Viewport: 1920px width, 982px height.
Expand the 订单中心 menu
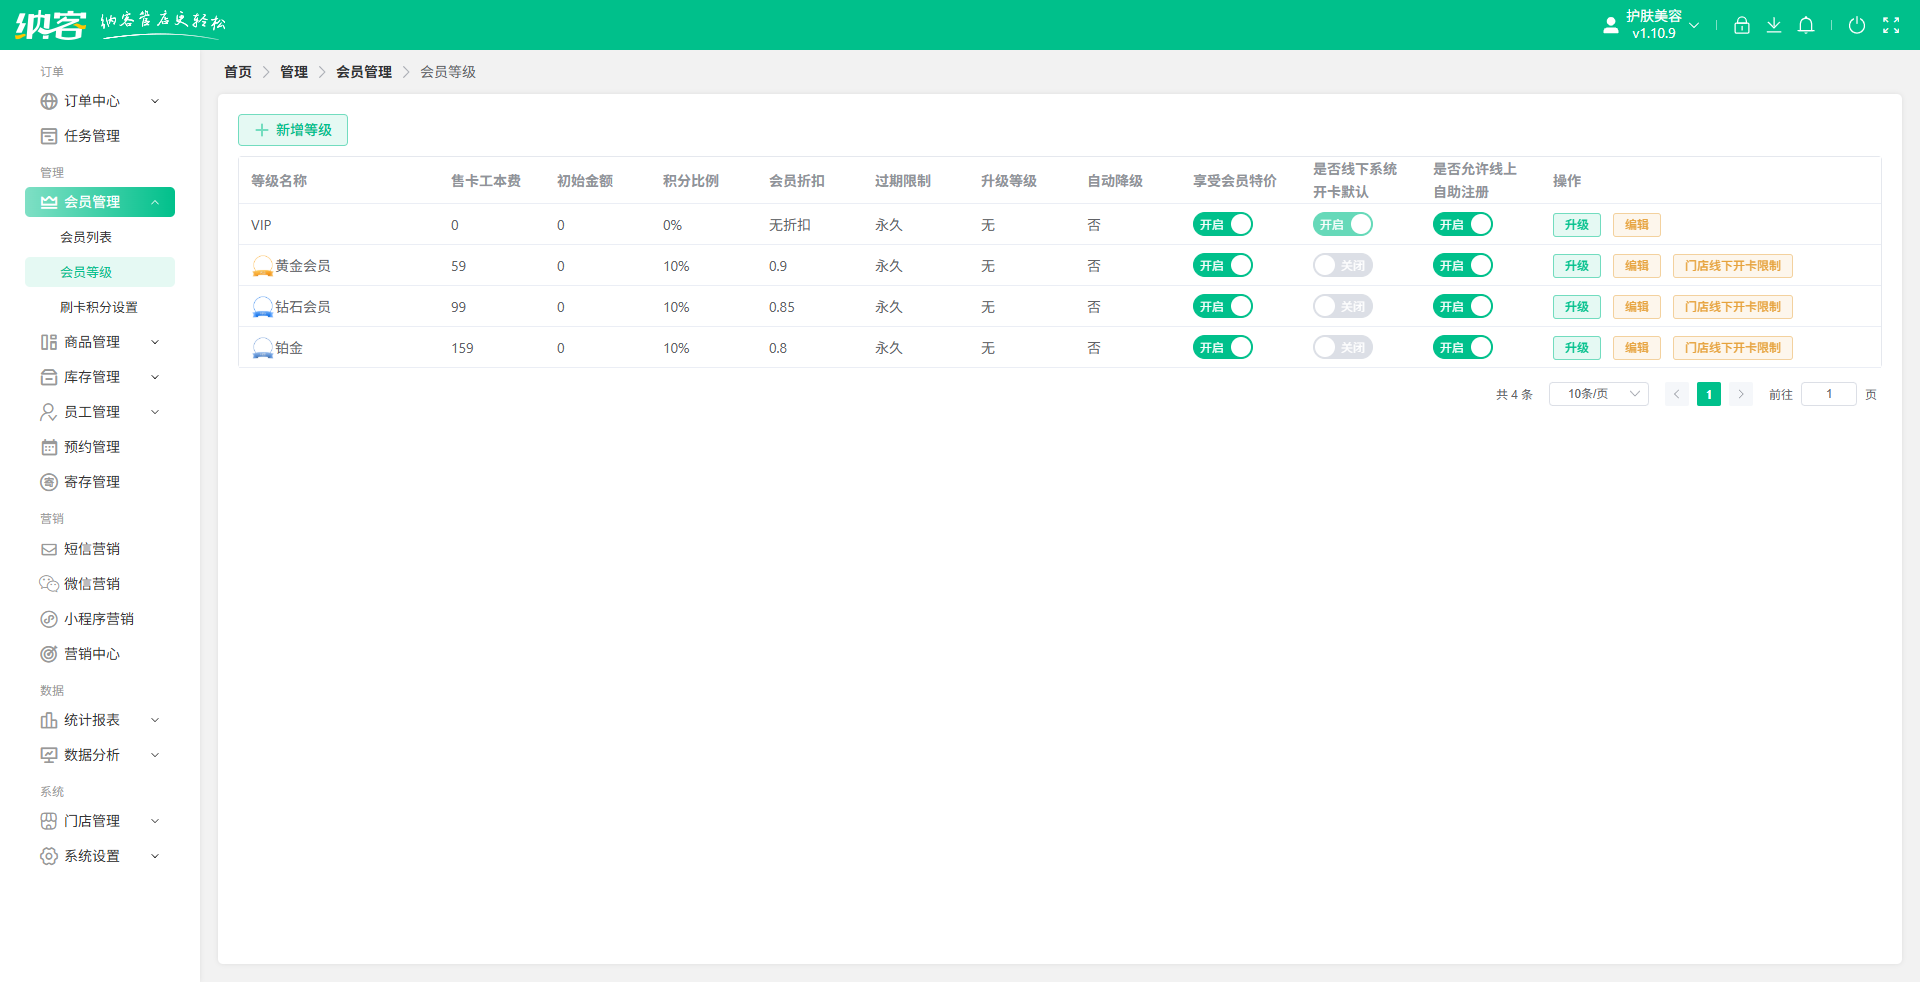click(x=100, y=101)
